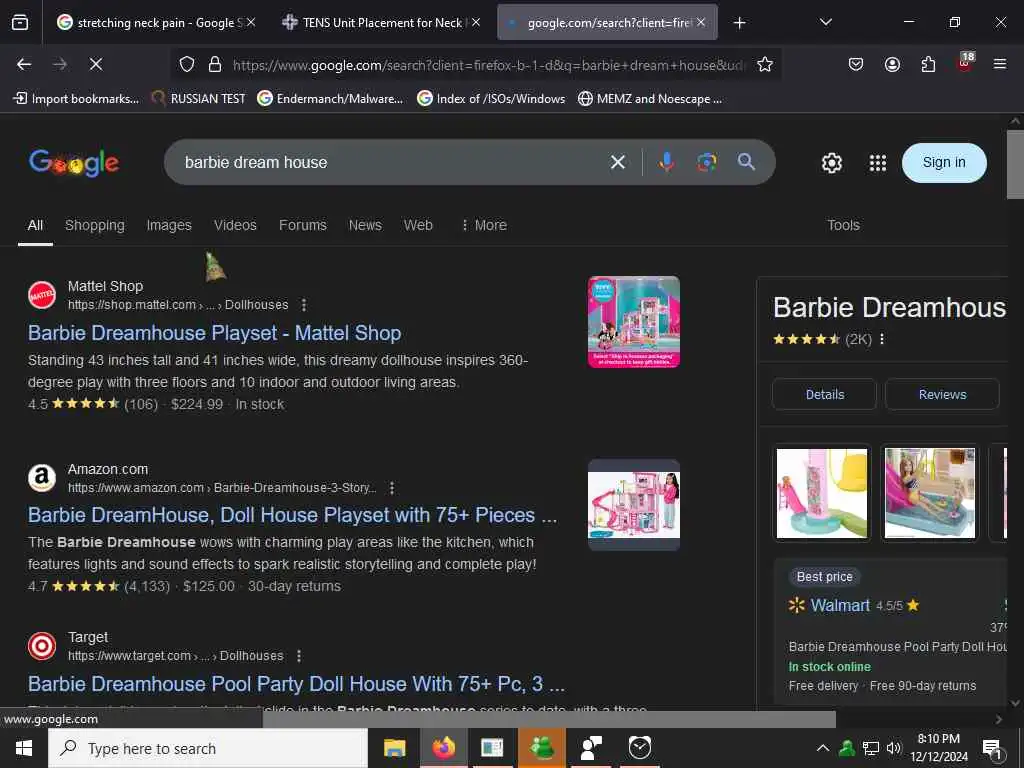1024x768 pixels.
Task: Switch to Images results tab
Action: [169, 225]
